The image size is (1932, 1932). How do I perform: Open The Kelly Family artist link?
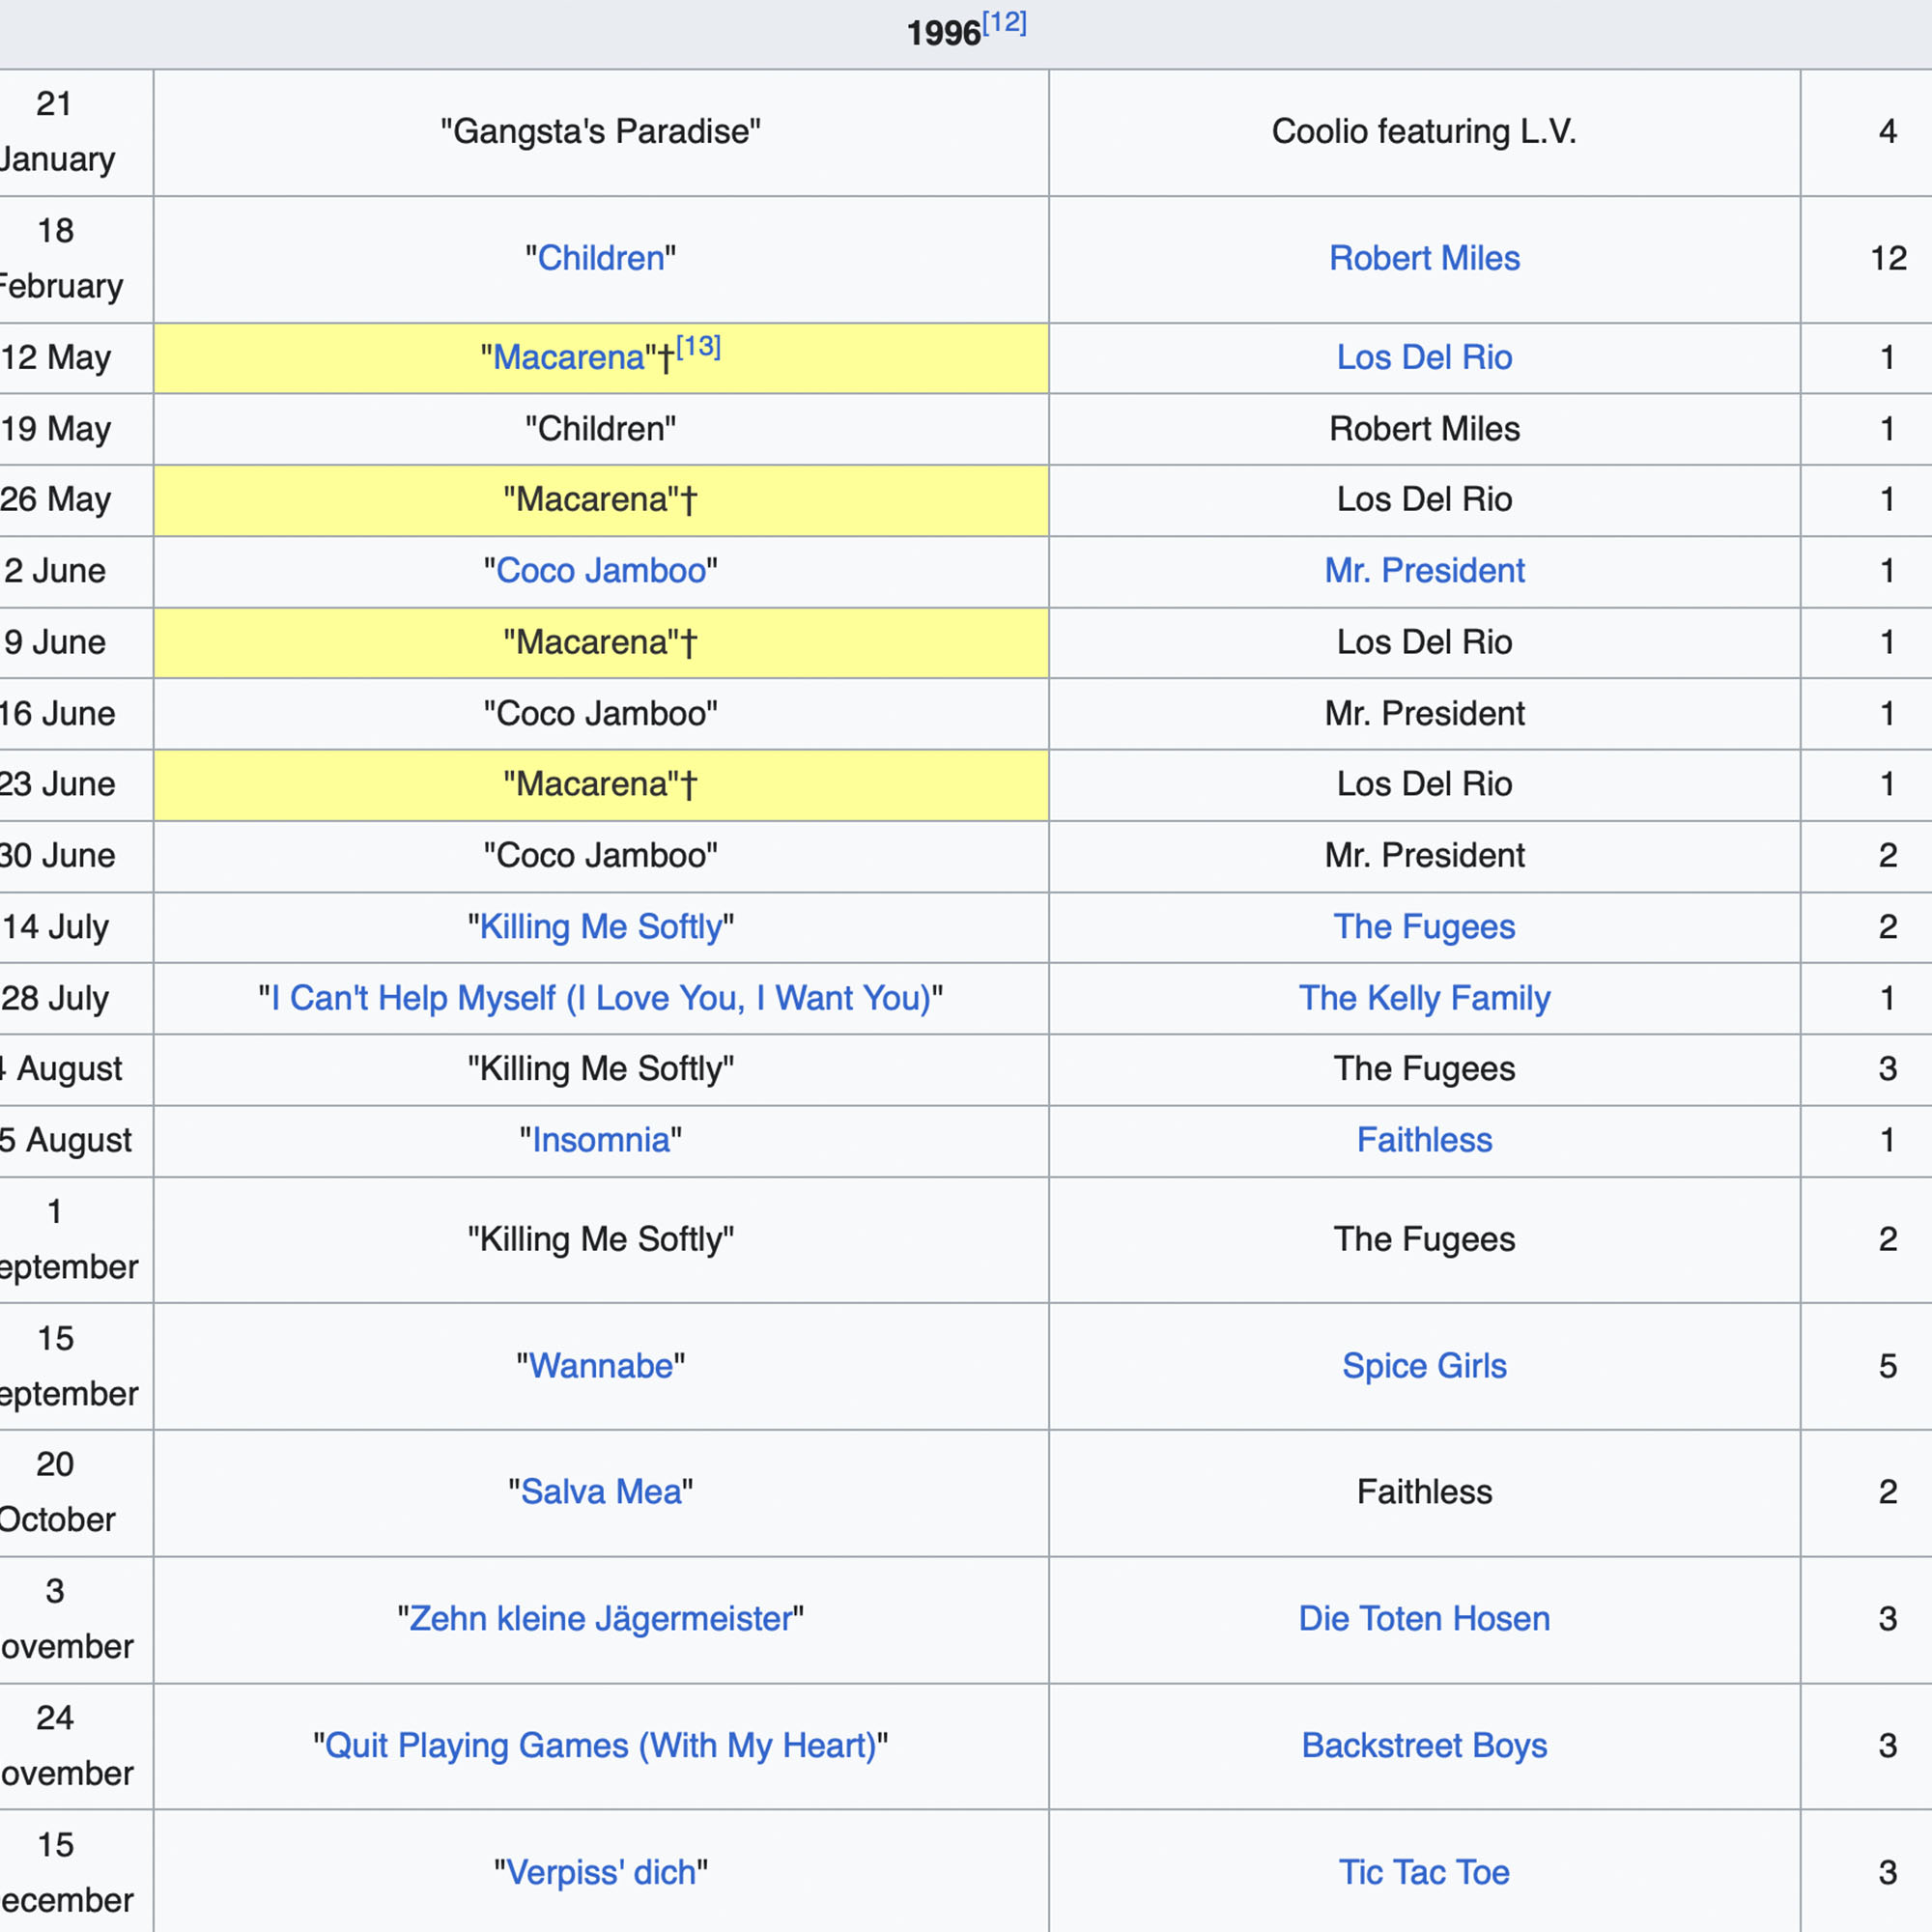(1424, 997)
